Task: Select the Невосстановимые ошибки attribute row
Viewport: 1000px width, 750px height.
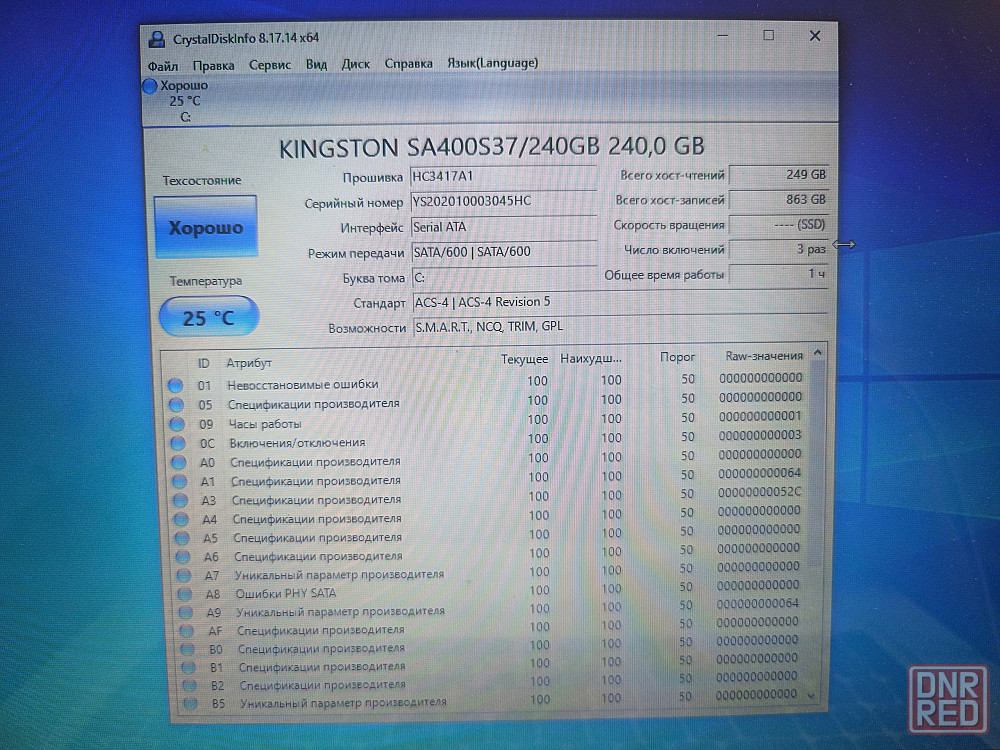Action: click(486, 382)
